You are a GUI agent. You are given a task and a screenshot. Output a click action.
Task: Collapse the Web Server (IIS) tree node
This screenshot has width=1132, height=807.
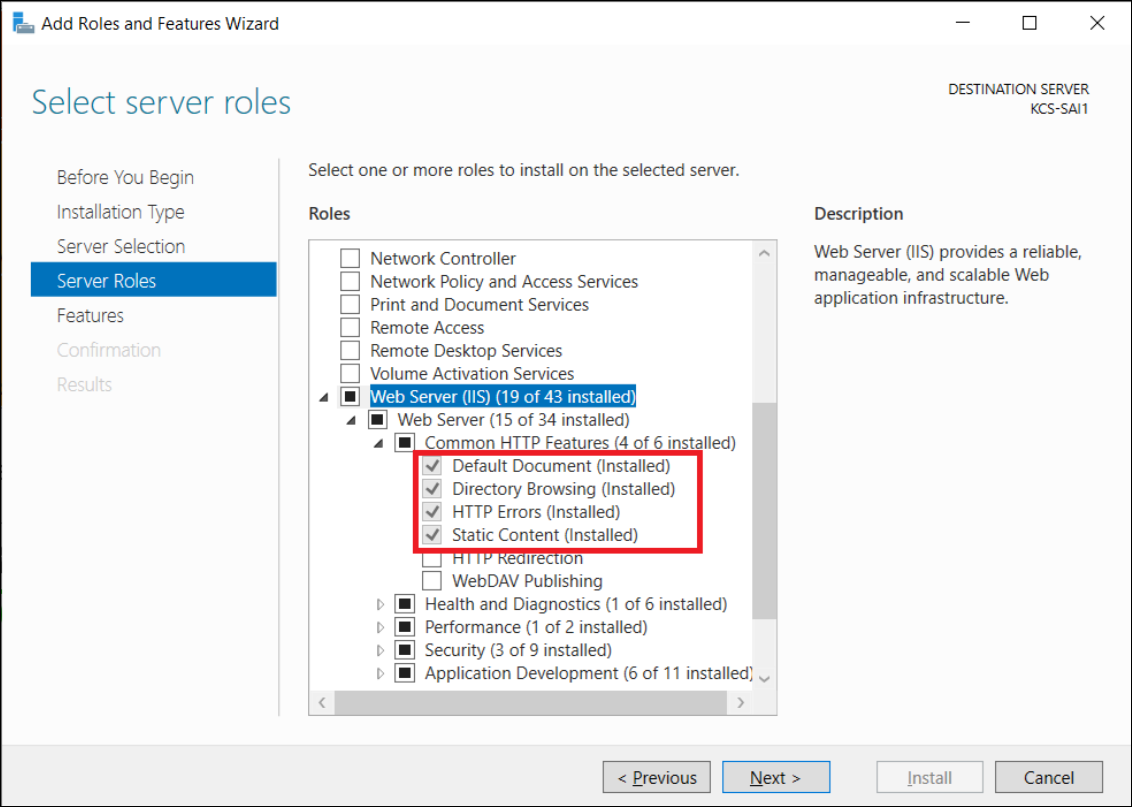tap(324, 397)
